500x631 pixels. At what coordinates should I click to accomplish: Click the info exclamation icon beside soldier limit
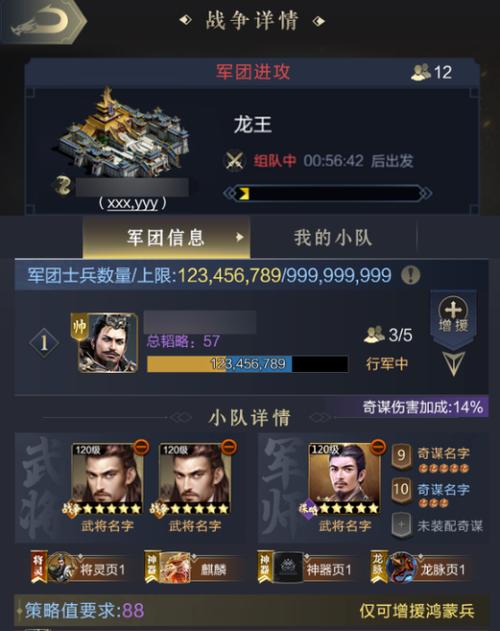point(411,276)
